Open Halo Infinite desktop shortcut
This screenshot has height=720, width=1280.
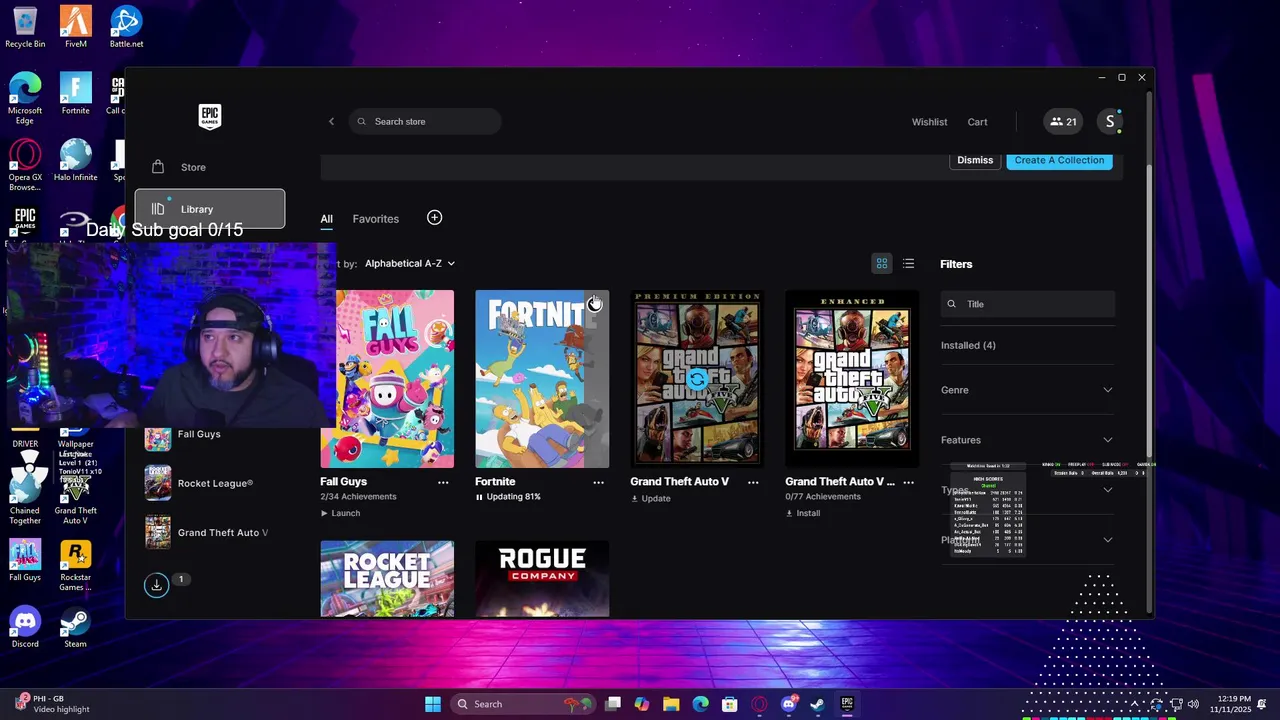75,160
